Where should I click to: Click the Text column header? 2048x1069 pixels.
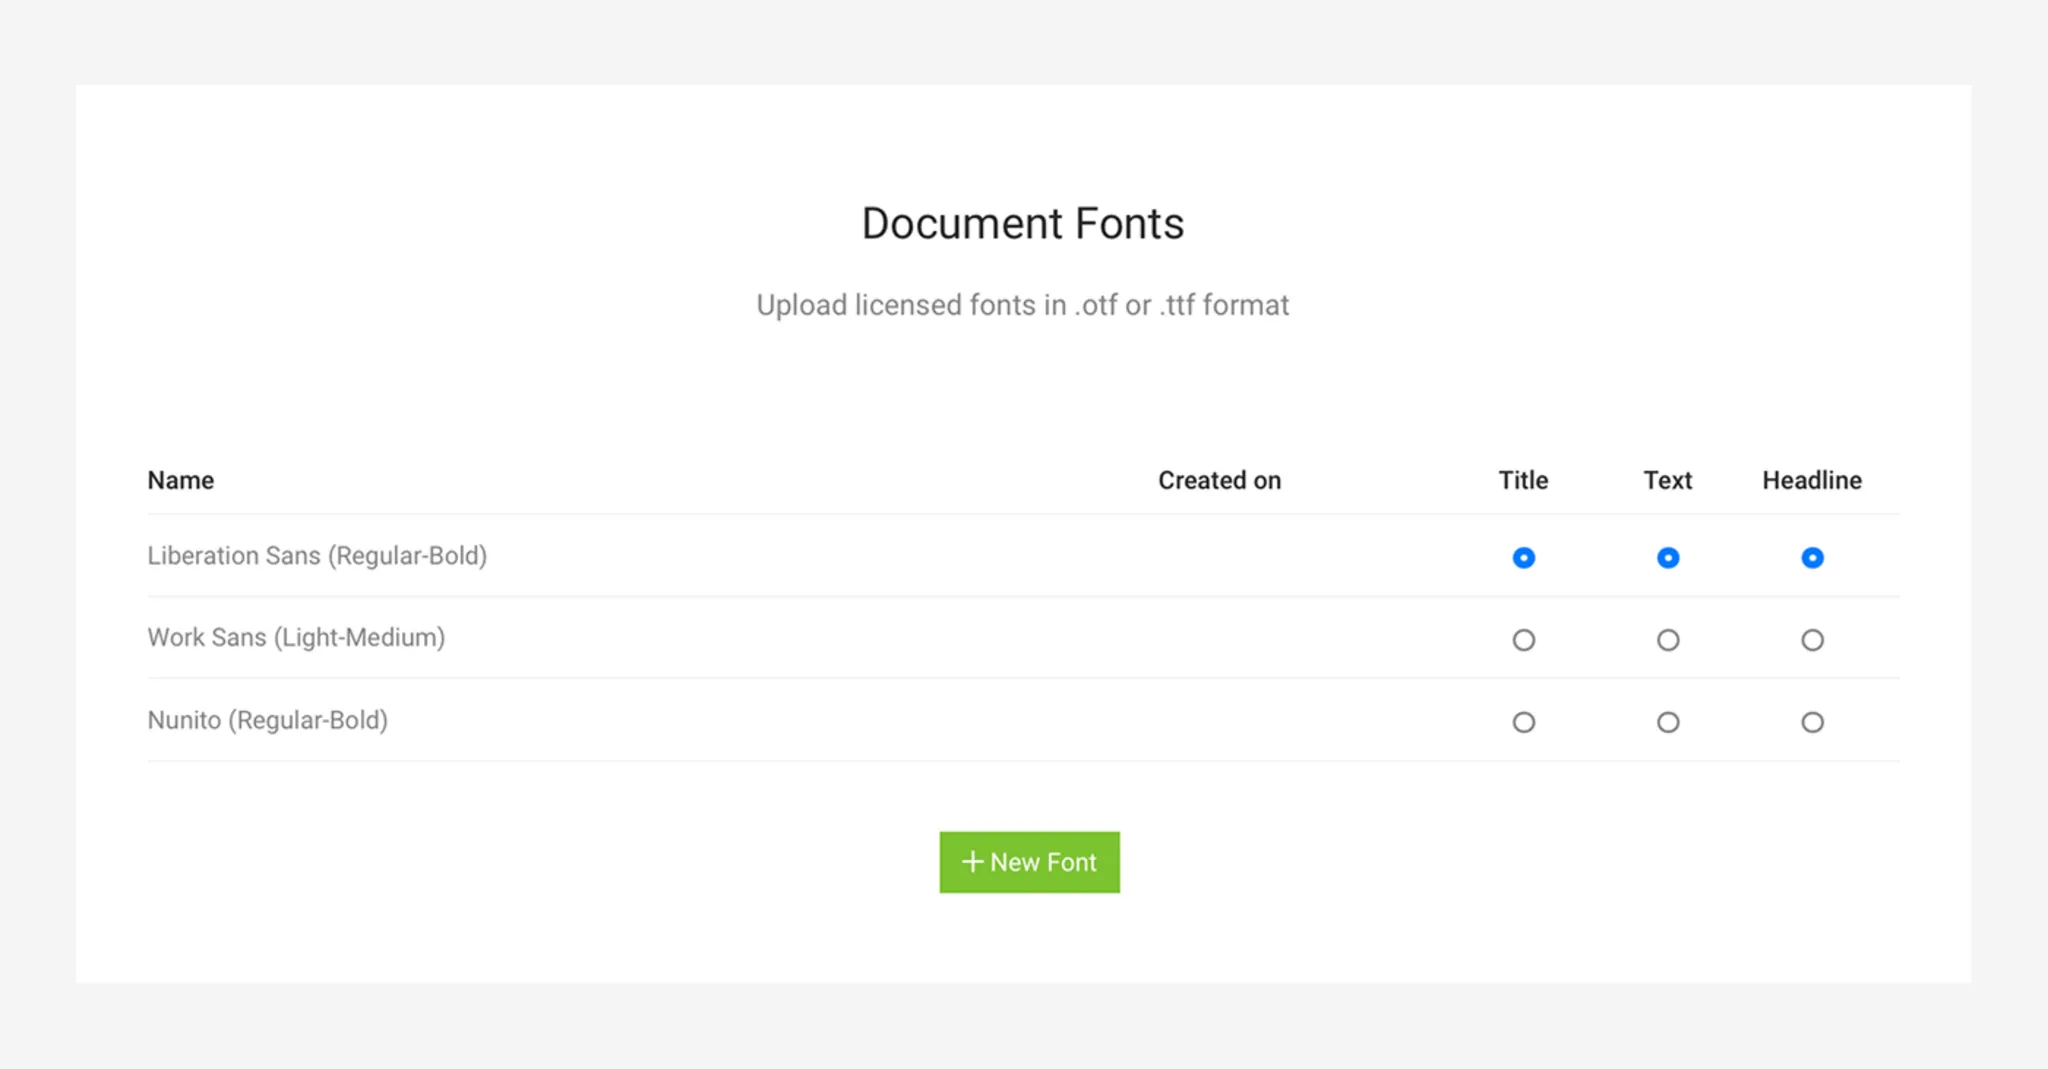pyautogui.click(x=1668, y=480)
